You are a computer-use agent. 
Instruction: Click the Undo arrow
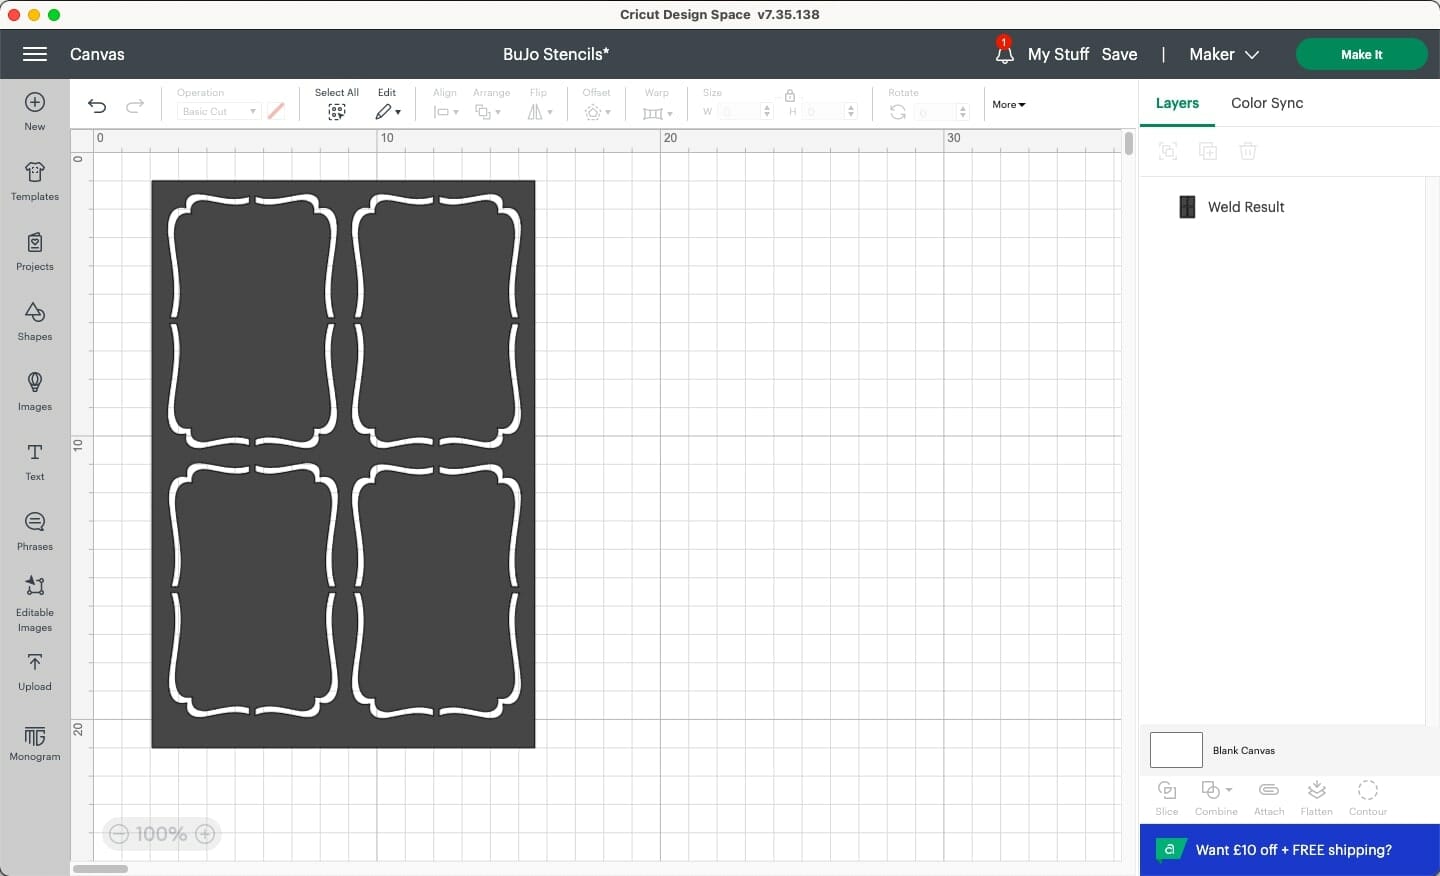[96, 106]
